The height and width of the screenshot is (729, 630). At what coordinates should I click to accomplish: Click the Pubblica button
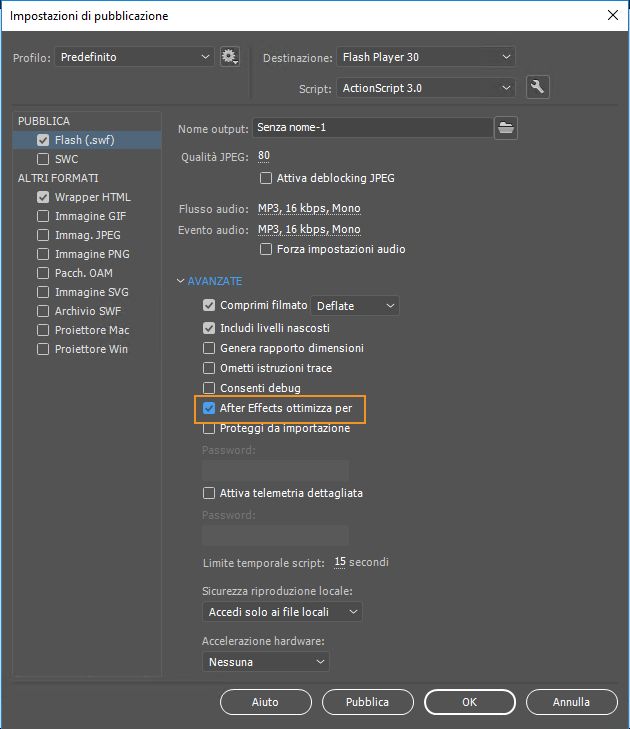(367, 702)
